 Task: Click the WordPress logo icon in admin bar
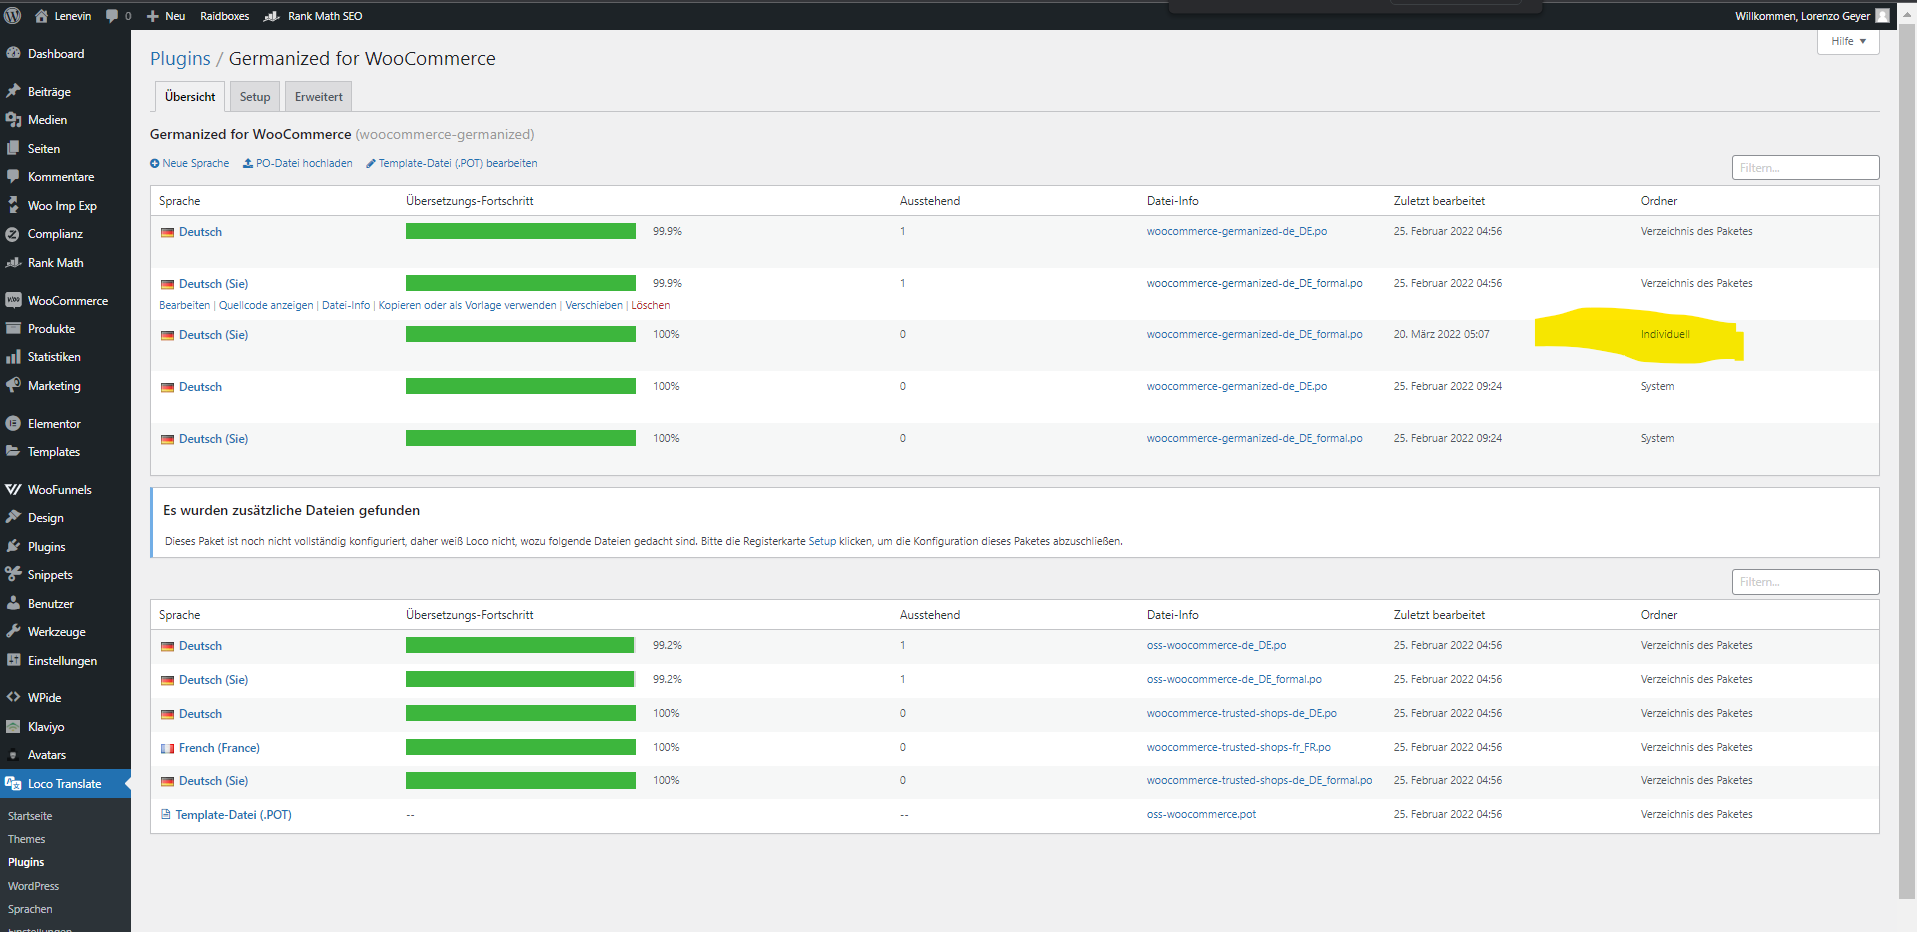[x=13, y=16]
